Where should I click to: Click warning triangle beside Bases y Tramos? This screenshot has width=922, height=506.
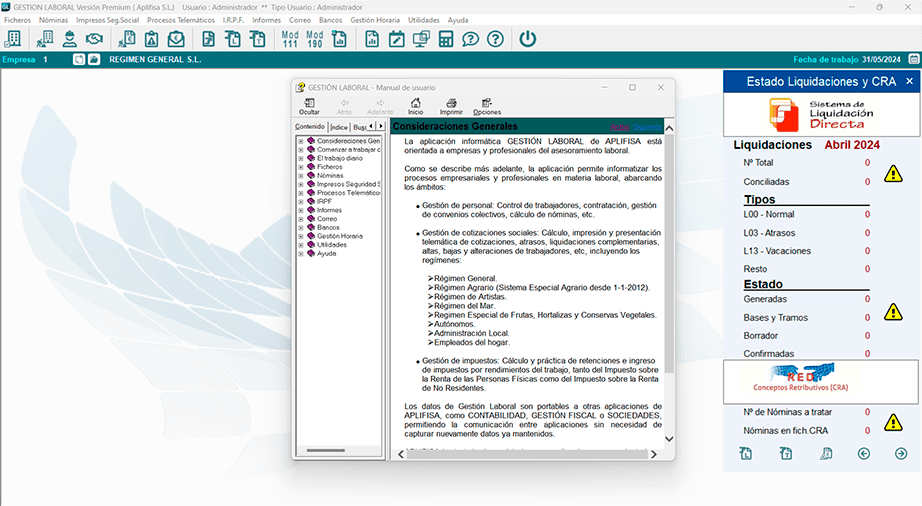(x=893, y=312)
